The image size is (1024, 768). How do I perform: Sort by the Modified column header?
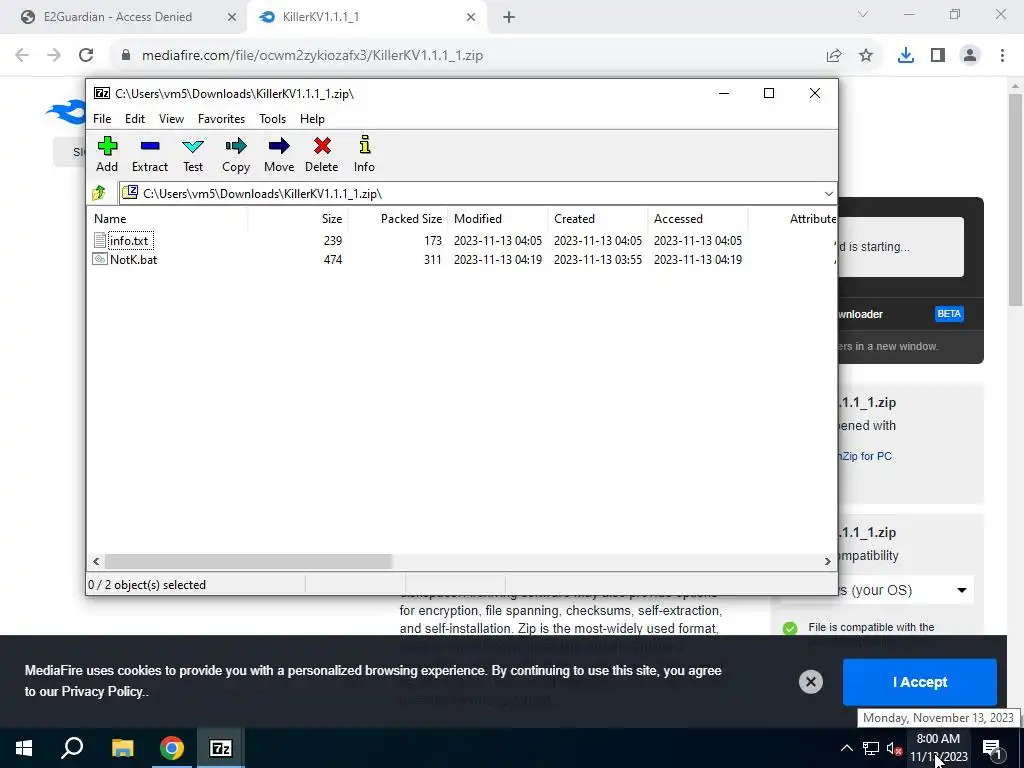point(498,219)
